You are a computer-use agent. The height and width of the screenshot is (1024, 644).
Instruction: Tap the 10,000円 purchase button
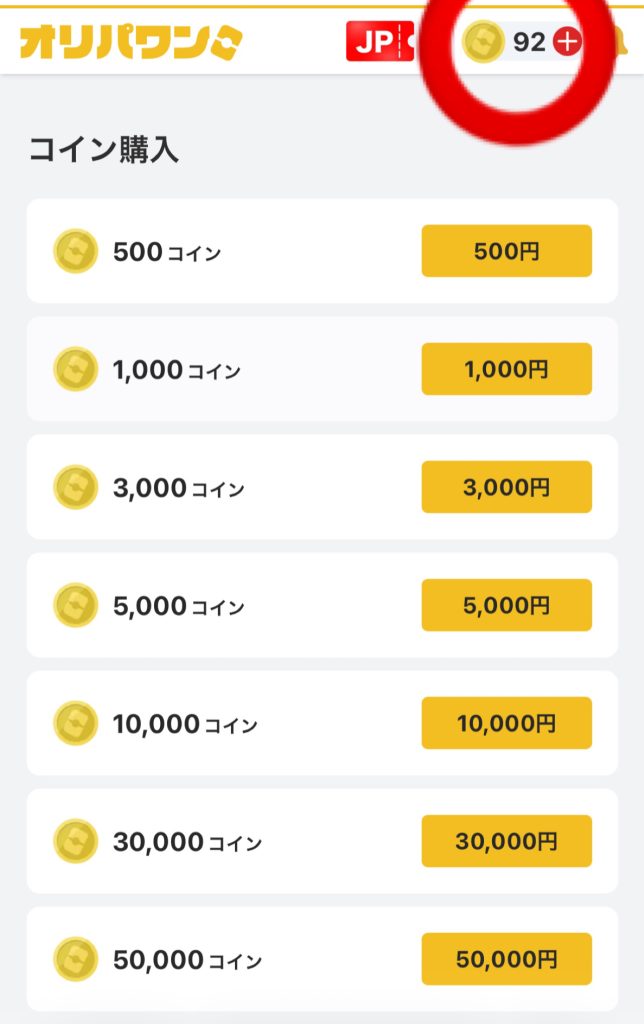coord(506,723)
